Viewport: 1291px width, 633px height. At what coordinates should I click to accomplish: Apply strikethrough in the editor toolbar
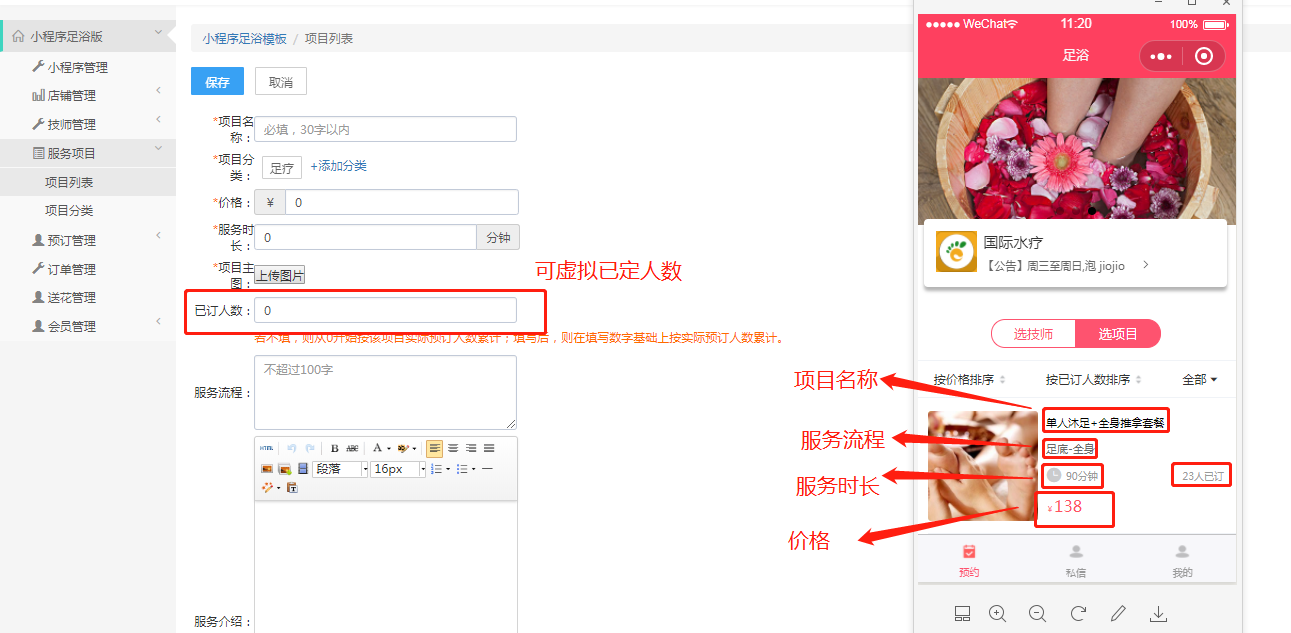352,449
